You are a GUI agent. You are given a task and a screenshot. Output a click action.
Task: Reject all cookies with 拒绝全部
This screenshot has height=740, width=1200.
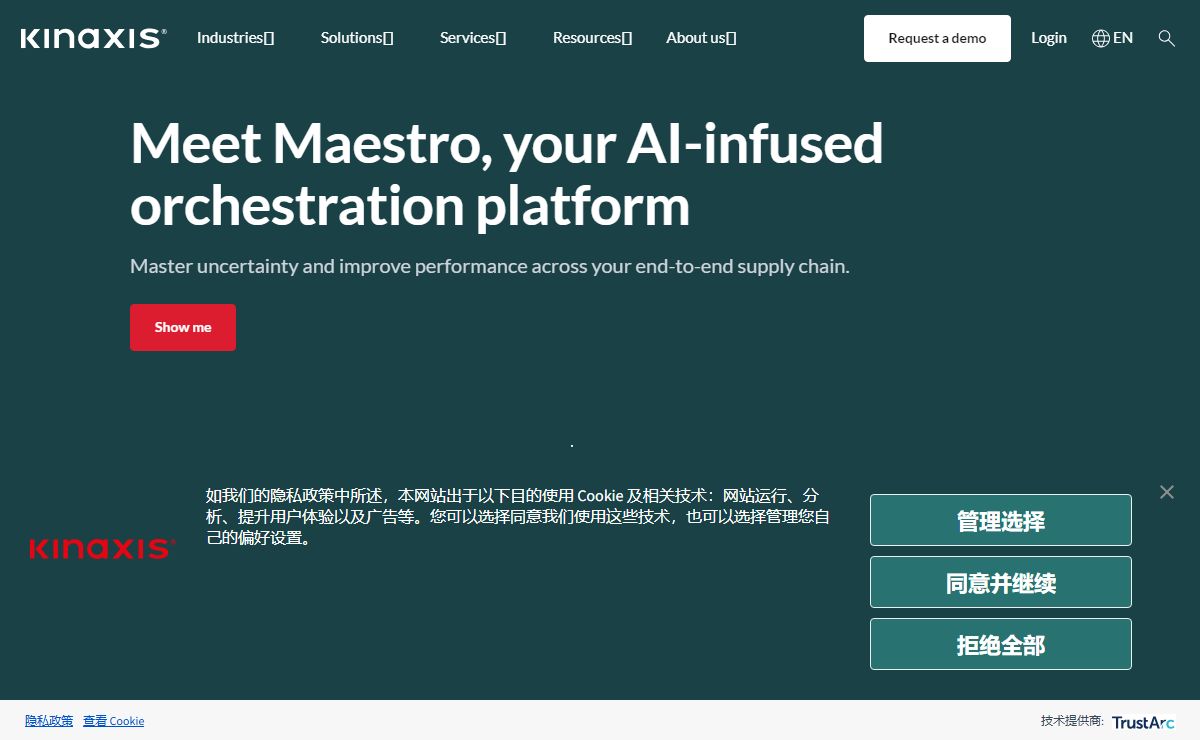tap(1001, 644)
